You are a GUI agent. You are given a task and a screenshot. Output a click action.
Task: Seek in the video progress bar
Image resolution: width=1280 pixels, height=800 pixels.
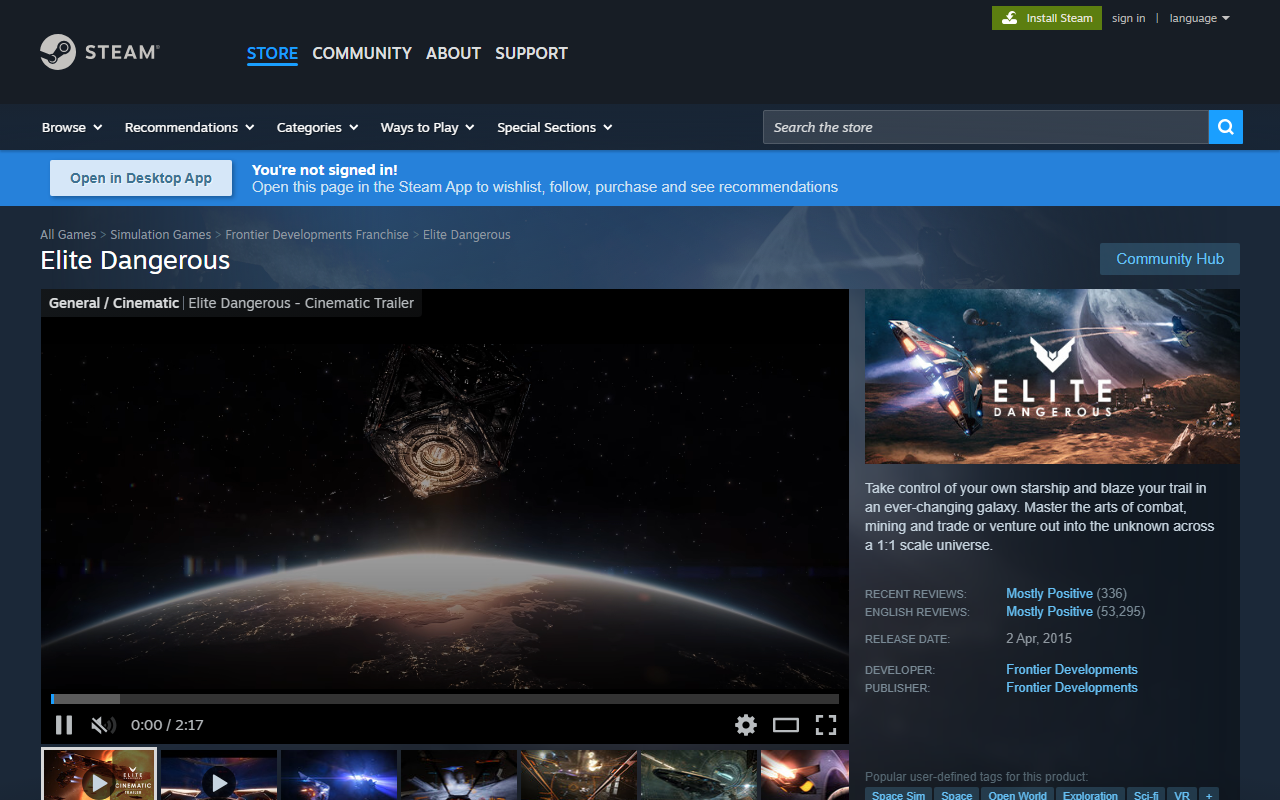click(x=445, y=699)
